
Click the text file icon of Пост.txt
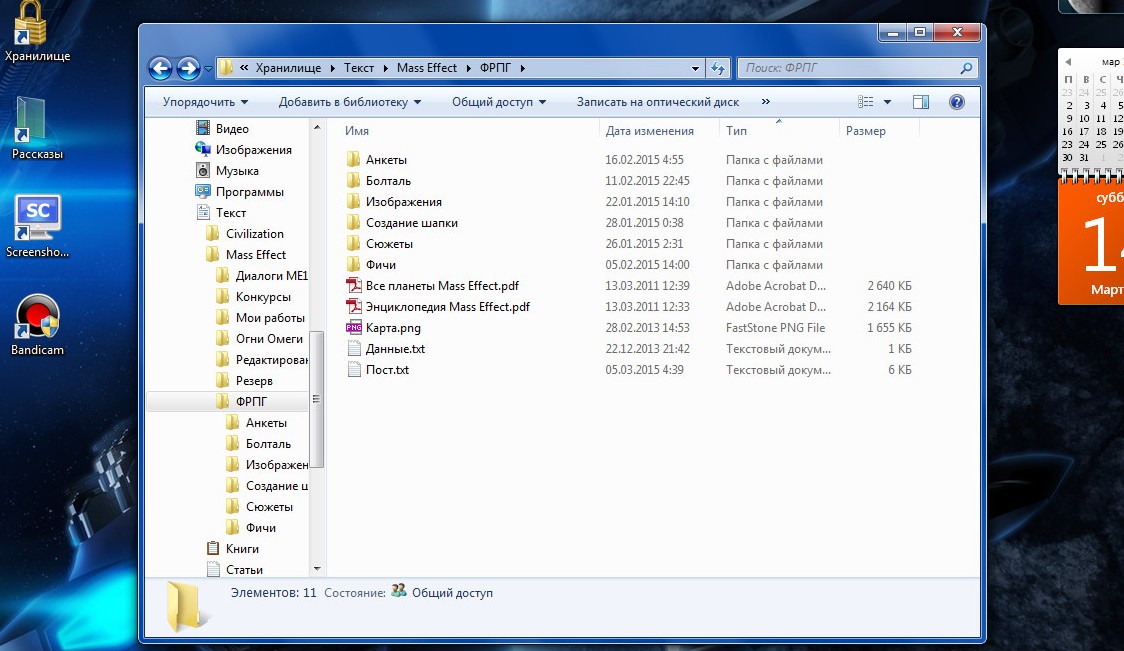[353, 369]
